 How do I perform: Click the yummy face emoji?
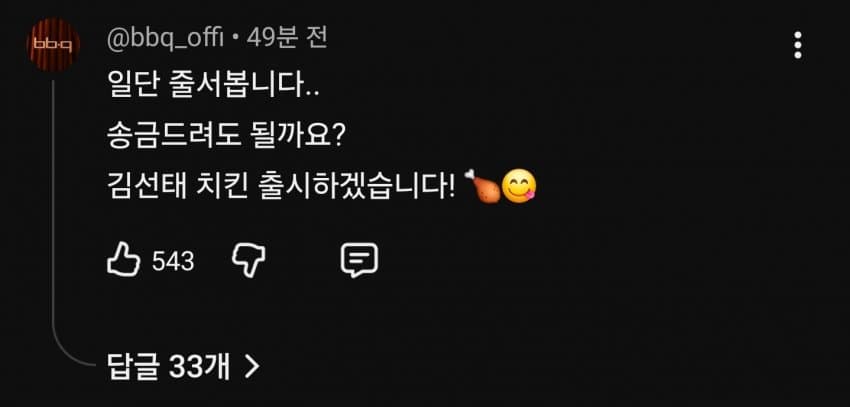coord(519,186)
